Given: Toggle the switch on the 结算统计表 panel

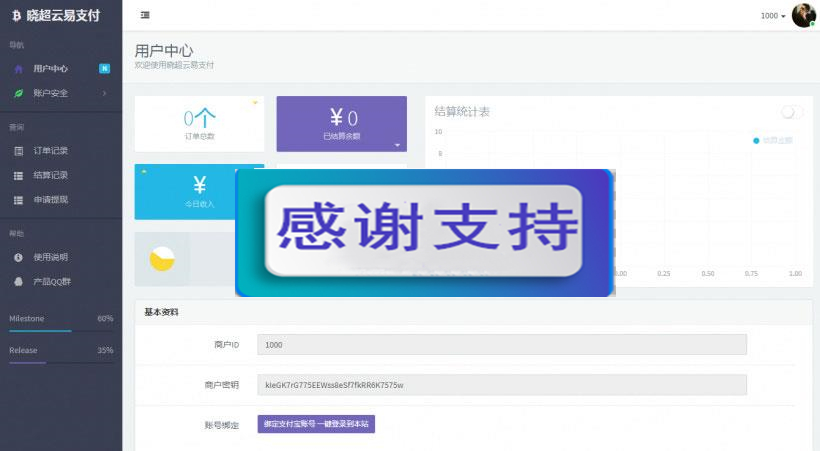Looking at the screenshot, I should [792, 112].
